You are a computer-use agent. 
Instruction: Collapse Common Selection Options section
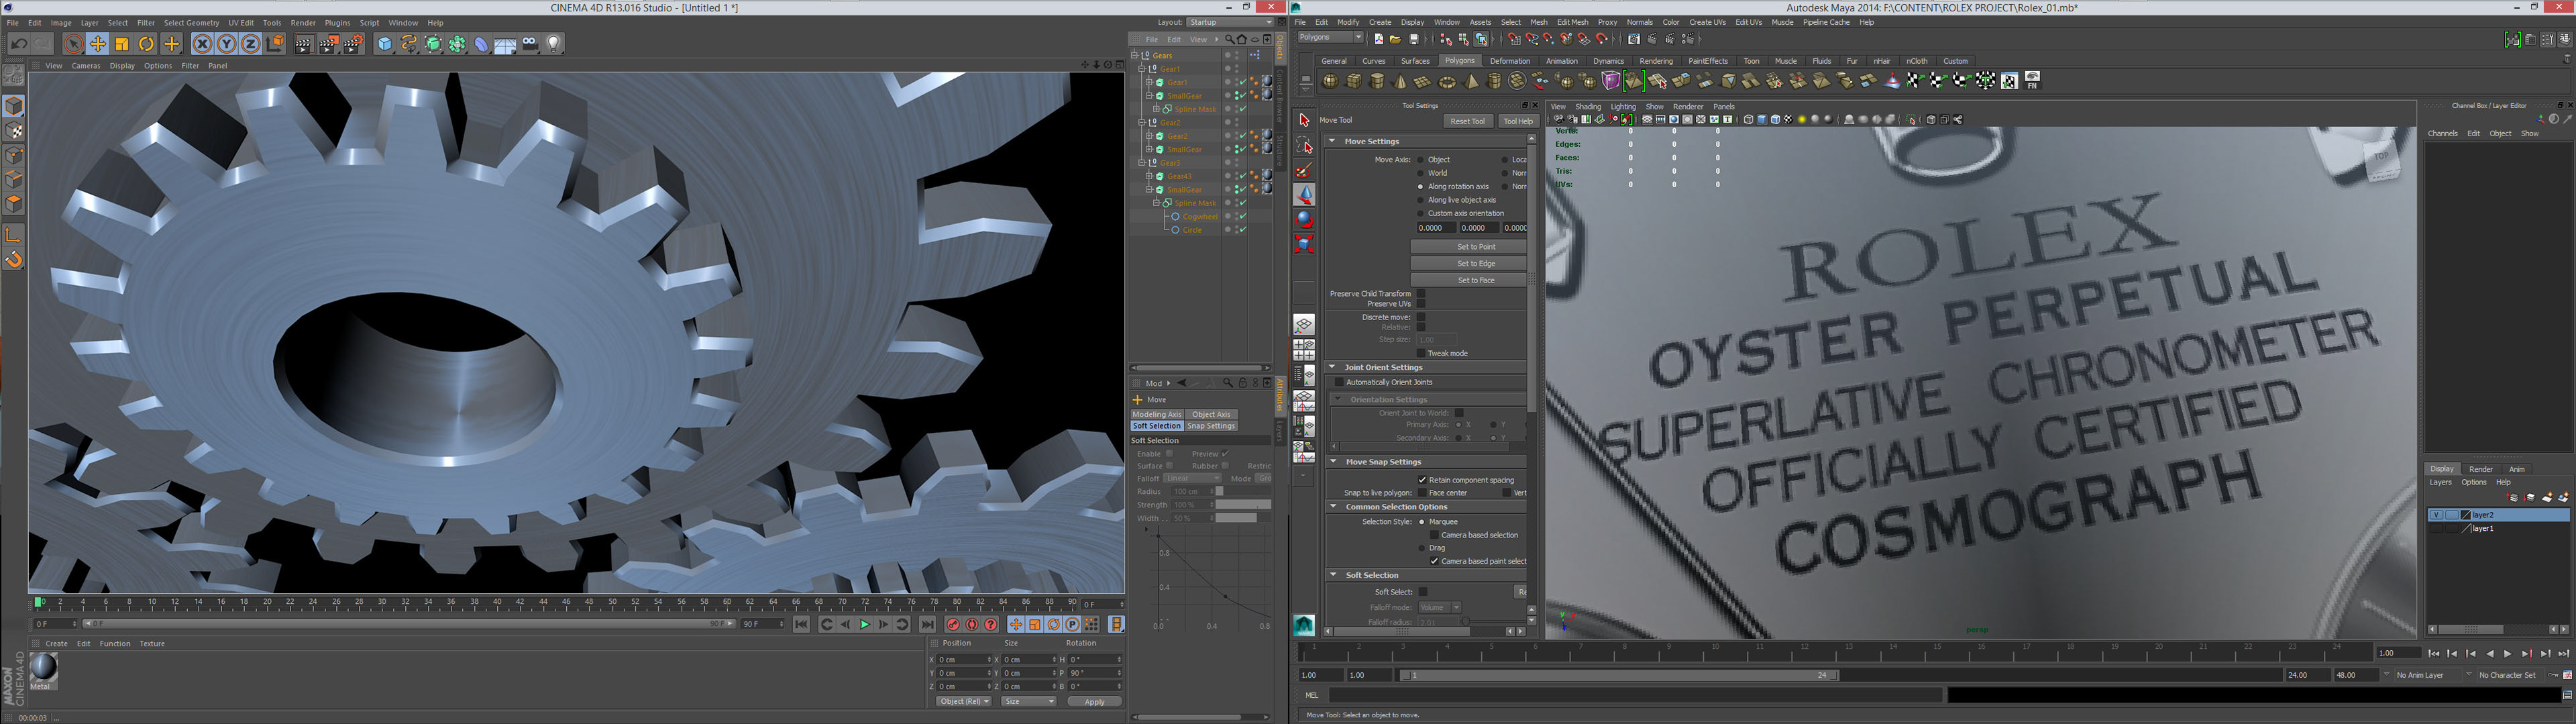(x=1332, y=507)
